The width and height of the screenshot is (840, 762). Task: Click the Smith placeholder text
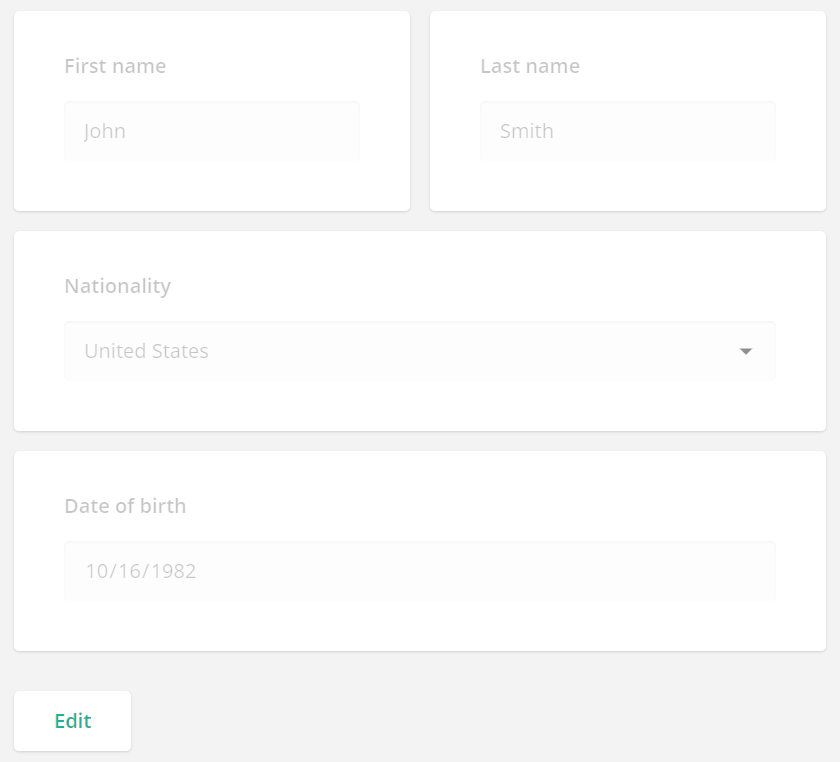[527, 130]
